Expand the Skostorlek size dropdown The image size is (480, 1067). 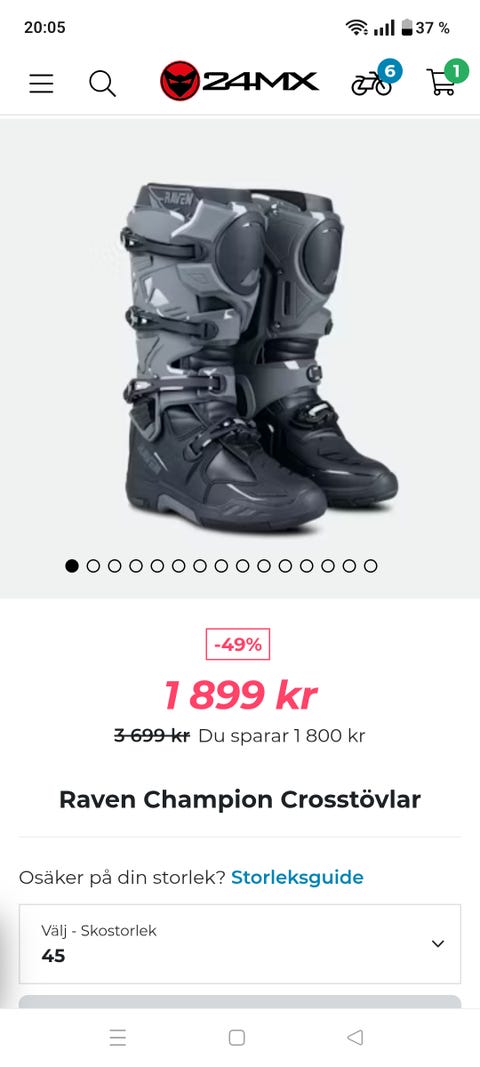240,944
